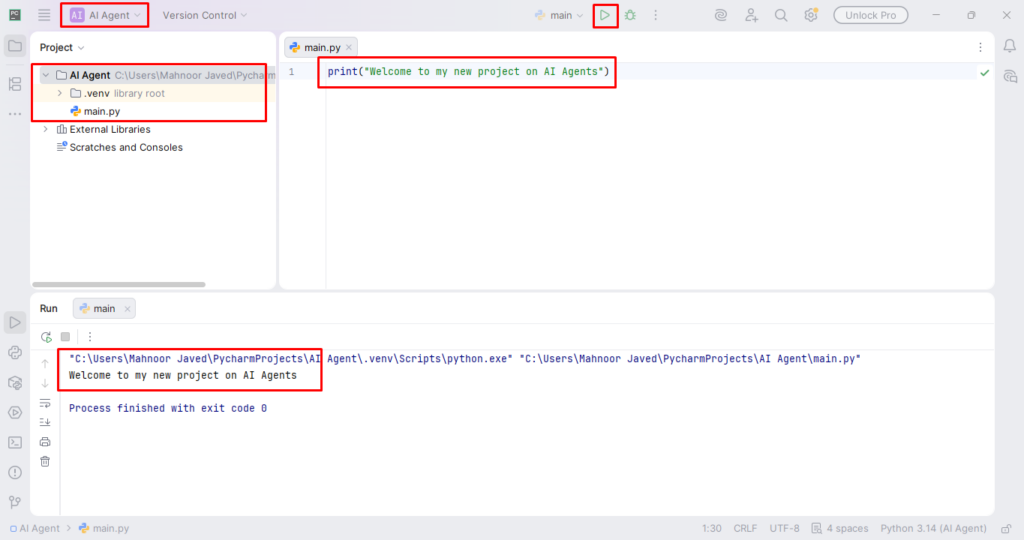Click the PyCharm logo icon
This screenshot has width=1024, height=540.
14,15
